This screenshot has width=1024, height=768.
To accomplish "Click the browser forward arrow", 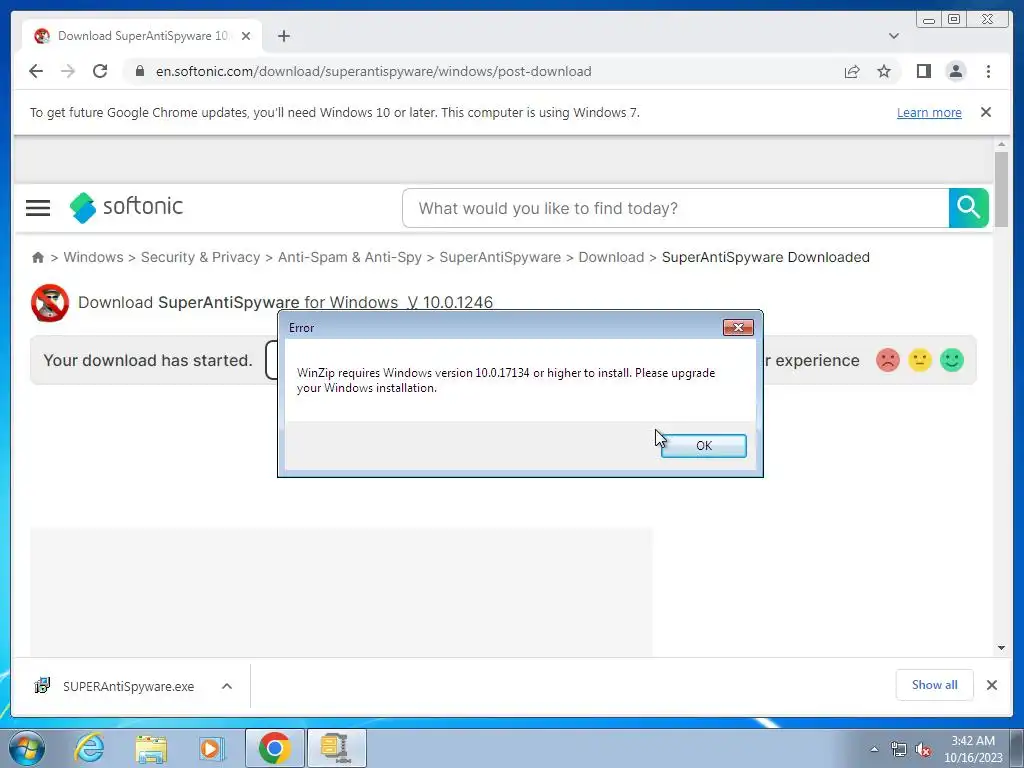I will click(68, 71).
